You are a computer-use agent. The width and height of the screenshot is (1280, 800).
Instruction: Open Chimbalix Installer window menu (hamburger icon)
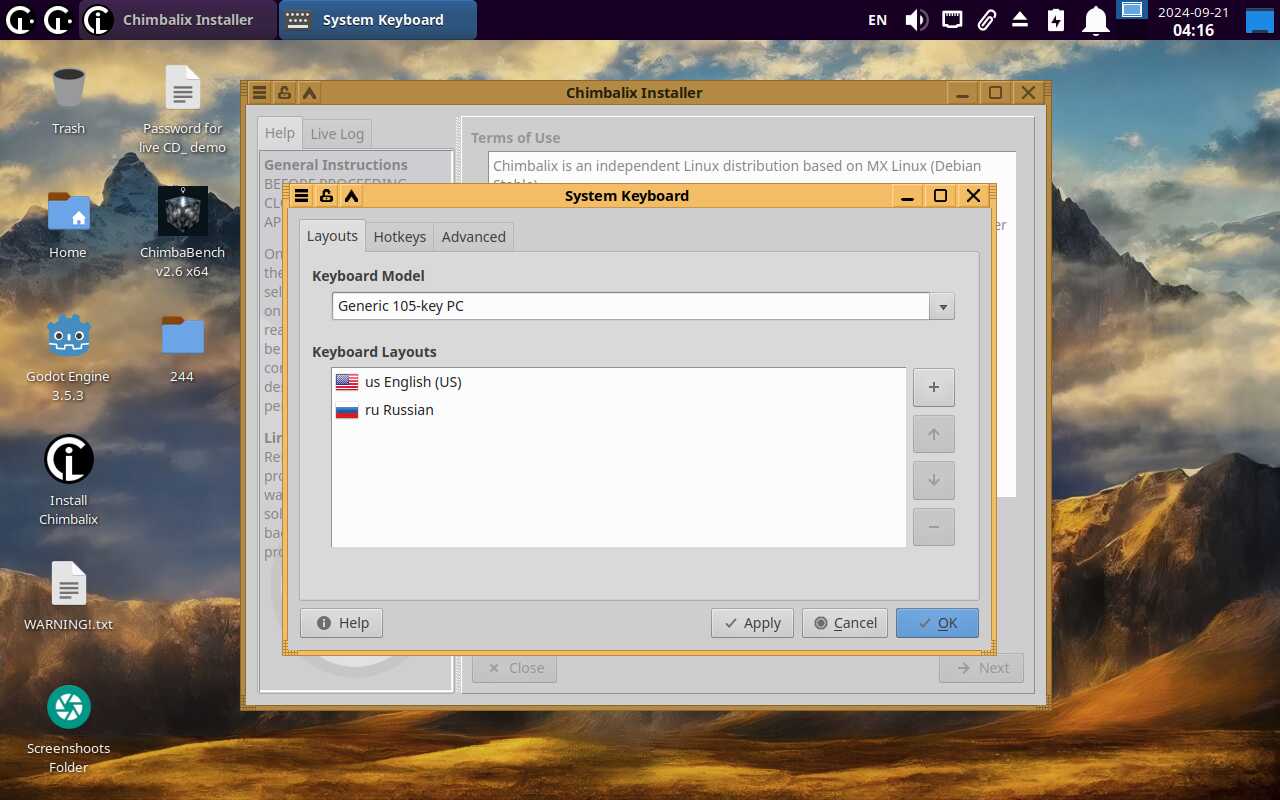pyautogui.click(x=259, y=93)
